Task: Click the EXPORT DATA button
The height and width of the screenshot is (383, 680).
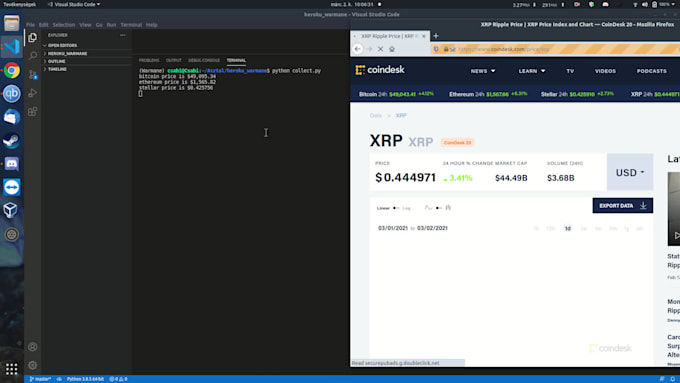Action: (x=622, y=206)
